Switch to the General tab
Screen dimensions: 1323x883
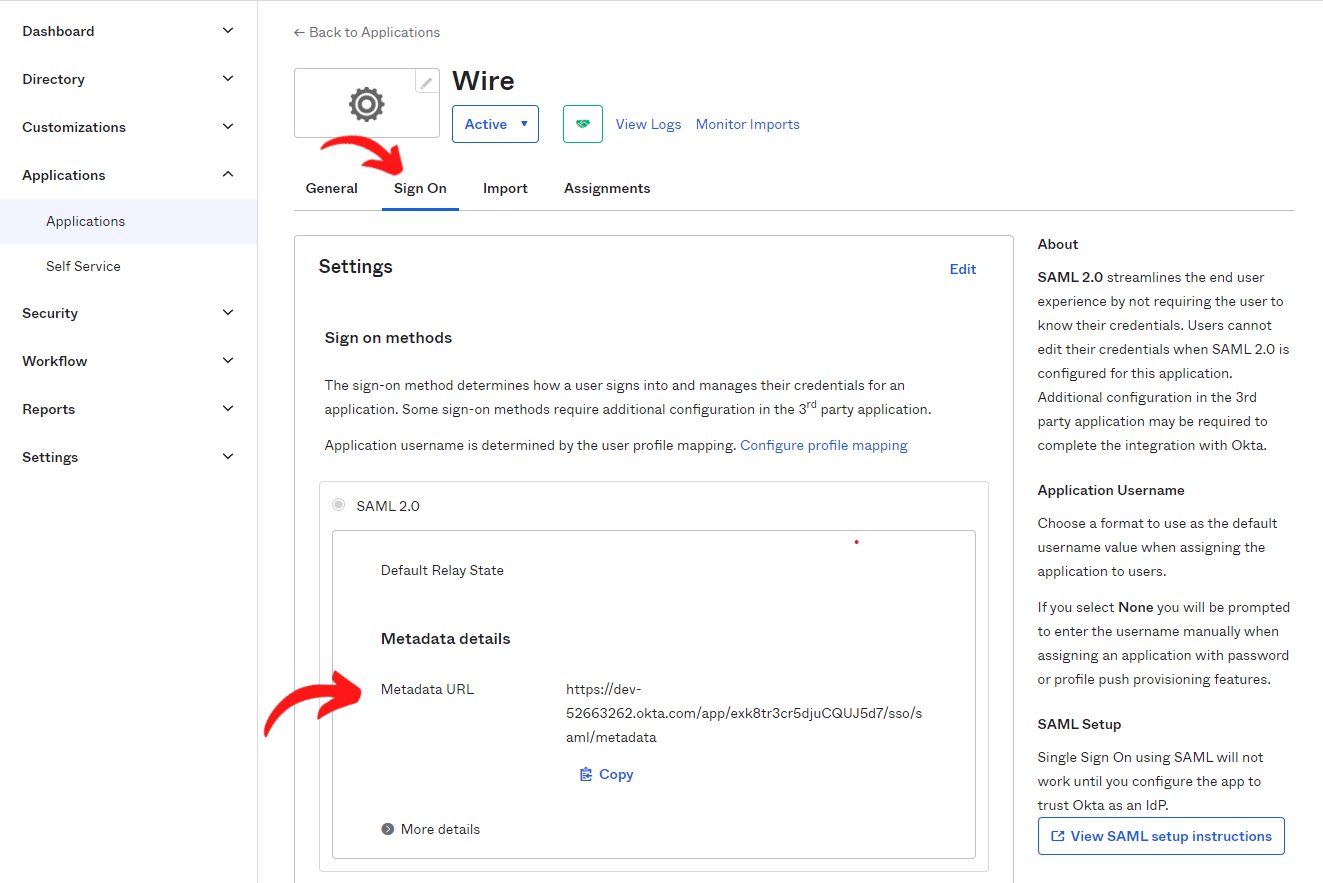click(x=332, y=188)
